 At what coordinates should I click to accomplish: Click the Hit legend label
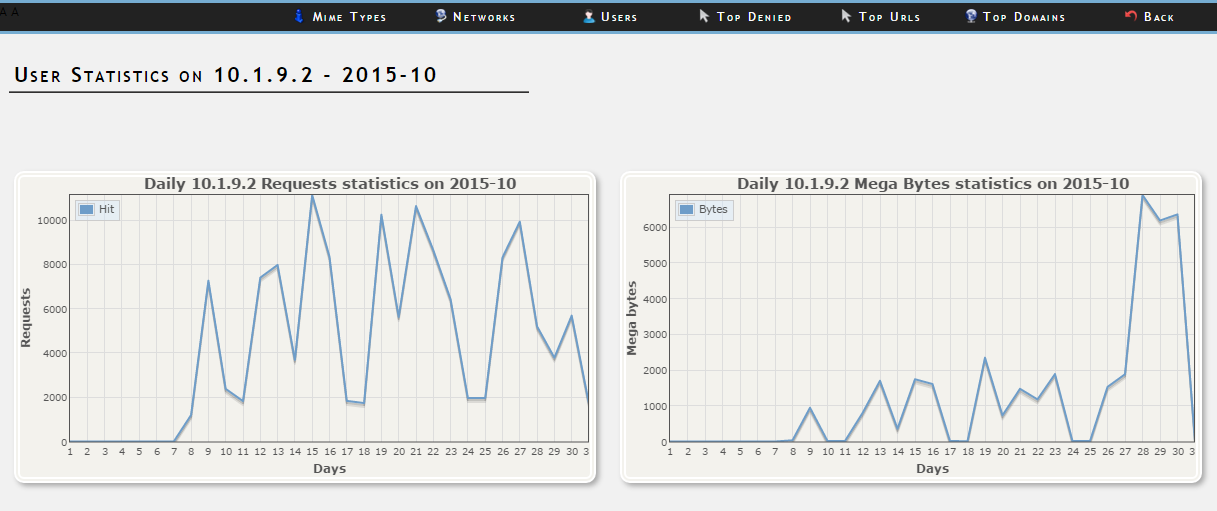click(106, 209)
